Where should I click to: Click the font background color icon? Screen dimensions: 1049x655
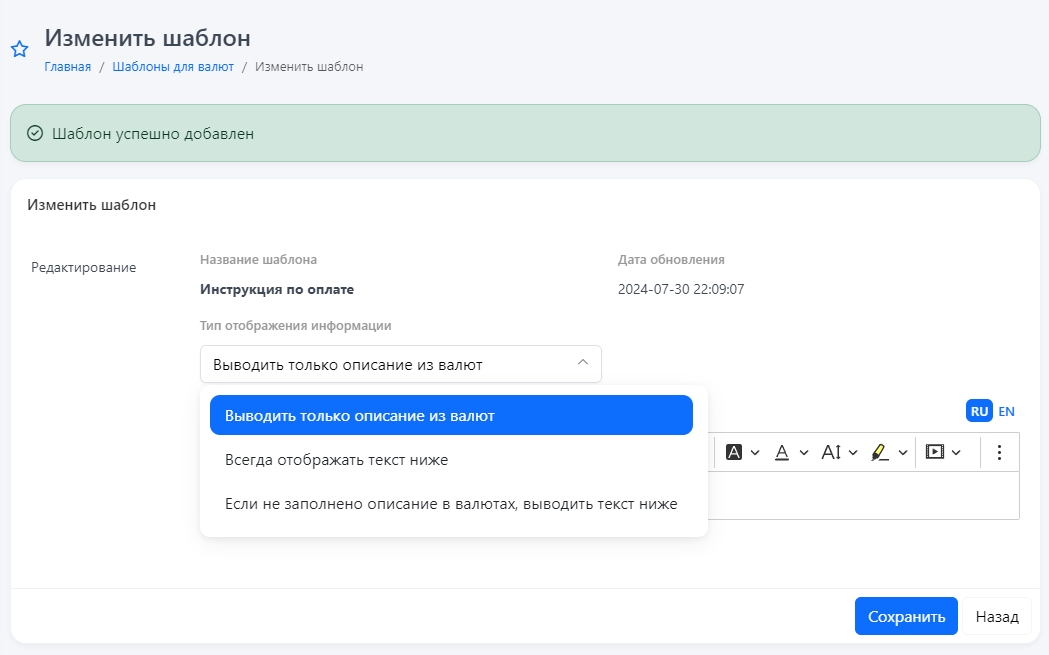pos(734,452)
